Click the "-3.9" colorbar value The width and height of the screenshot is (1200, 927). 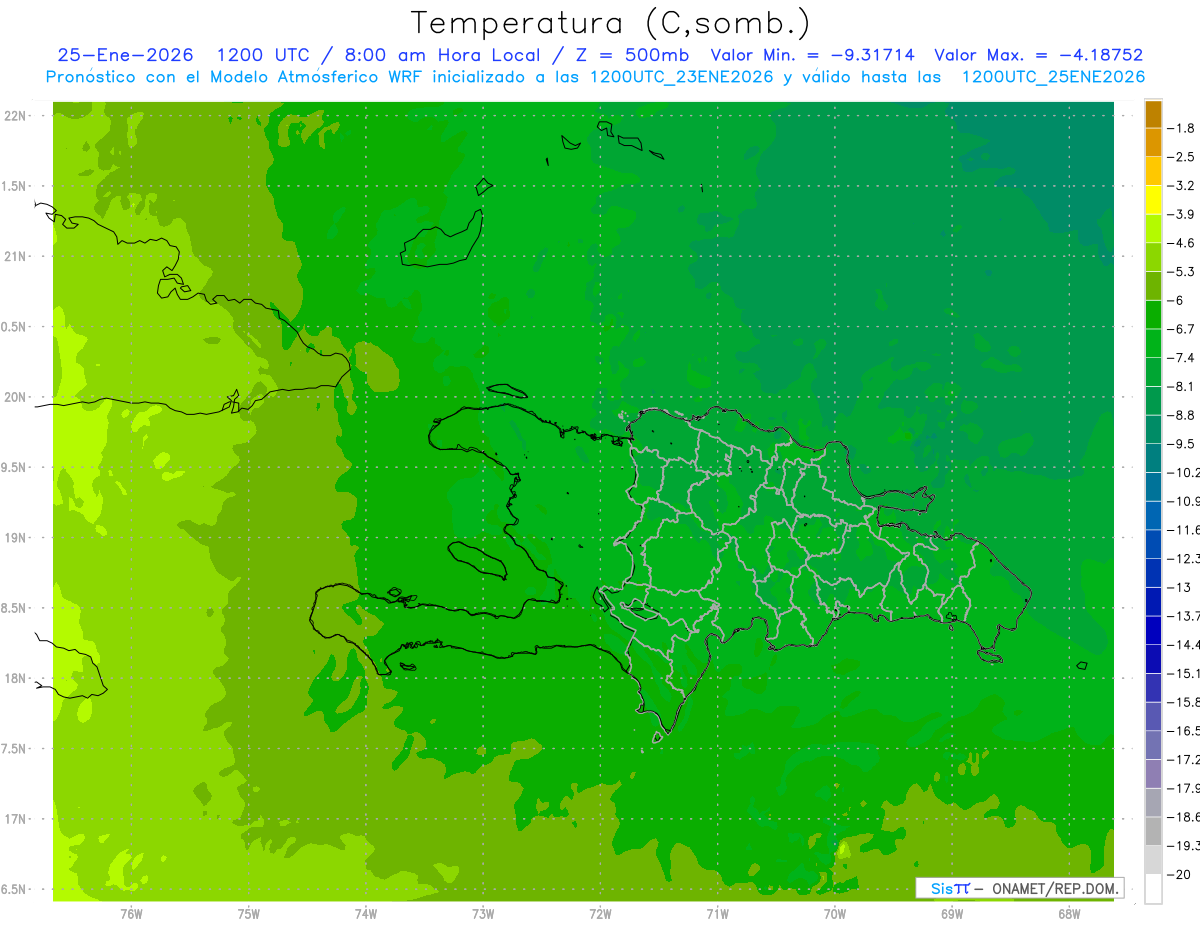click(1182, 214)
